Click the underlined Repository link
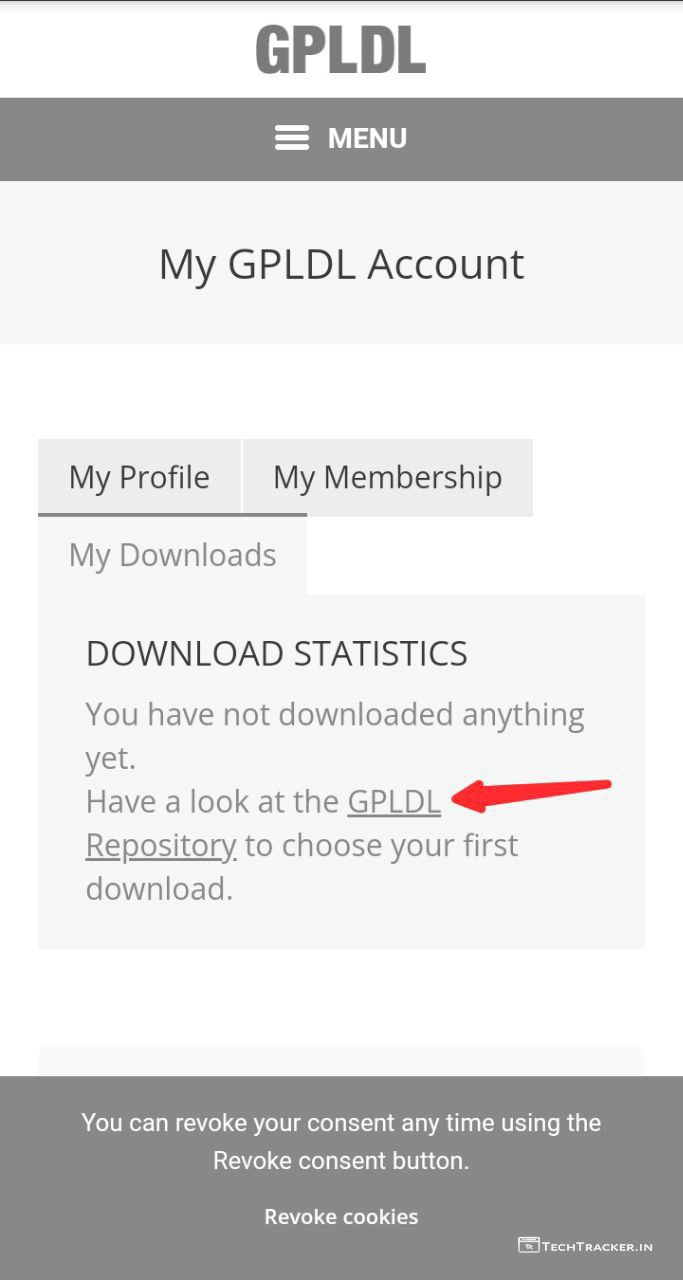Viewport: 683px width, 1280px height. pos(161,845)
